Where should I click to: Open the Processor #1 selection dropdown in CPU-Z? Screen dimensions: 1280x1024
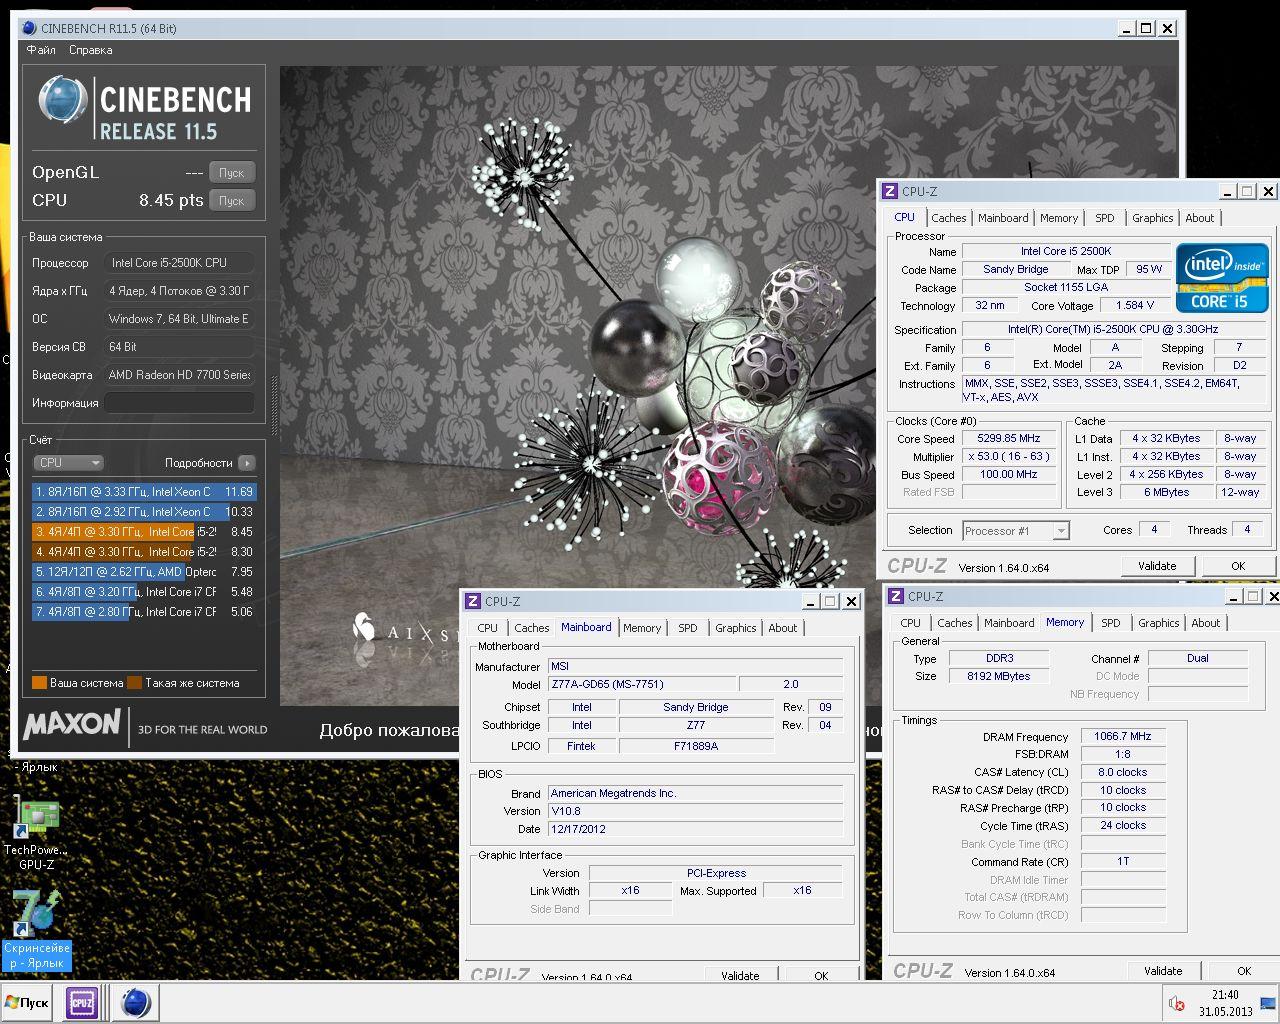coord(1016,531)
